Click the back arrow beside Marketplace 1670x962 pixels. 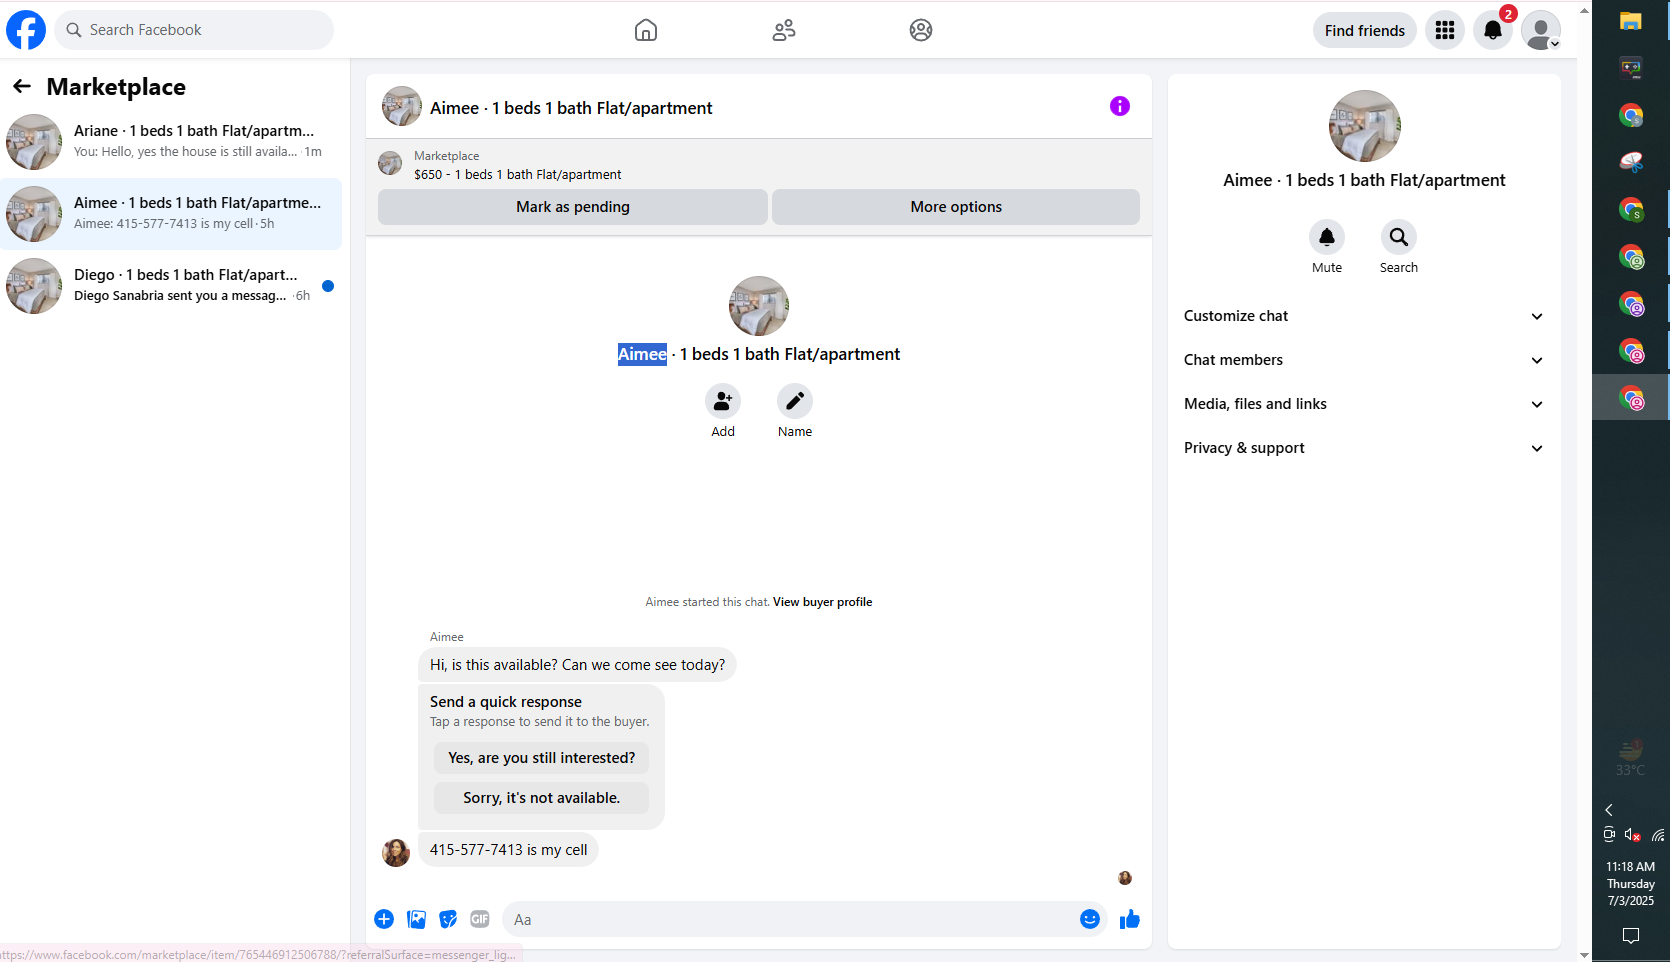[x=22, y=87]
